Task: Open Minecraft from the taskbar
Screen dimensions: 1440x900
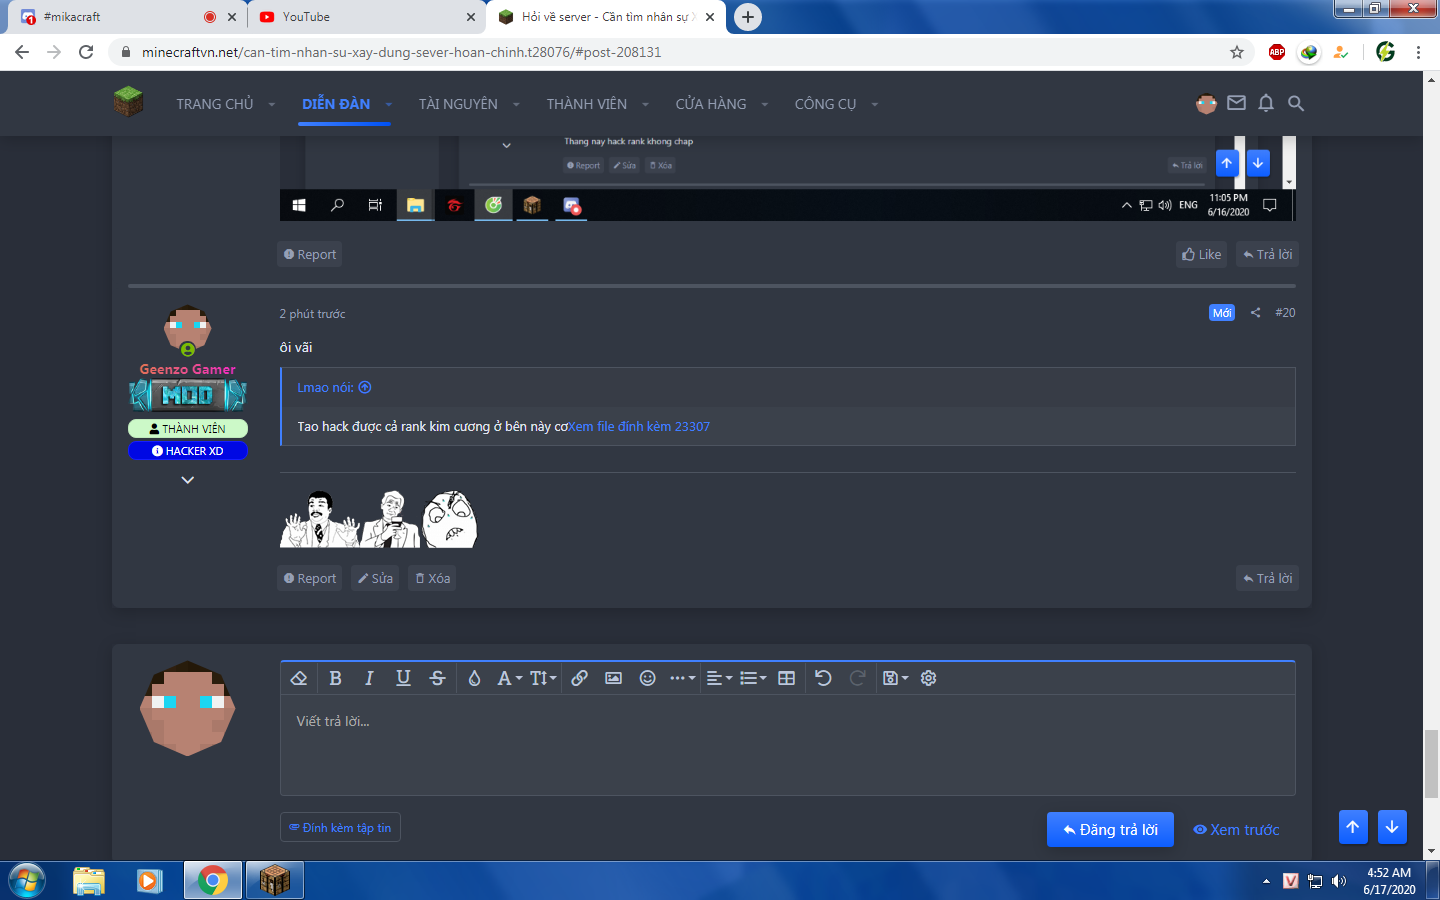Action: [x=274, y=881]
